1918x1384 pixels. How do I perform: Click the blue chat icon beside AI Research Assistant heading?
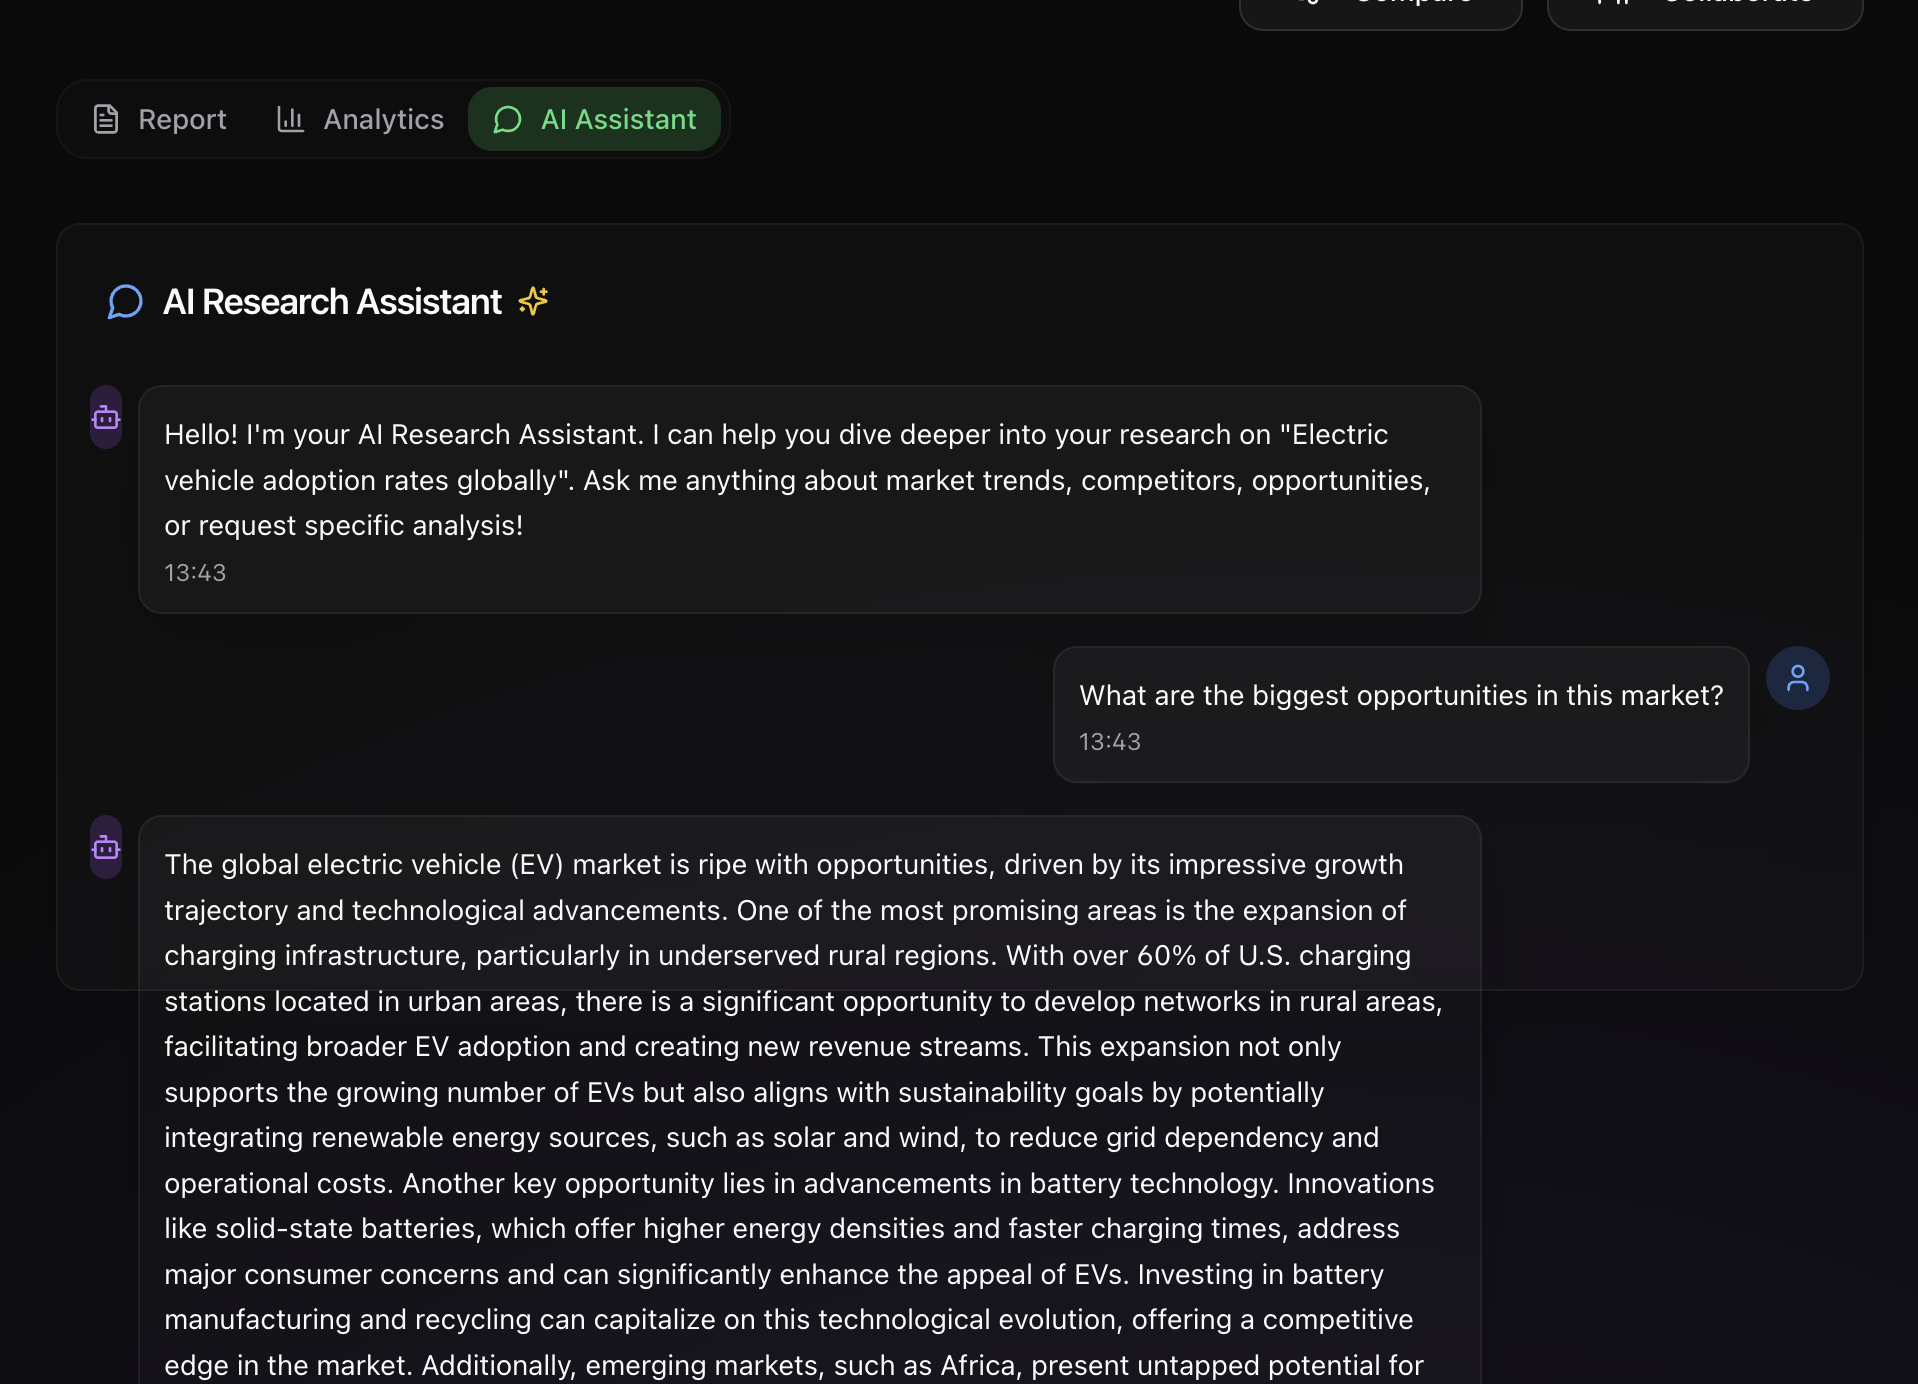tap(125, 302)
